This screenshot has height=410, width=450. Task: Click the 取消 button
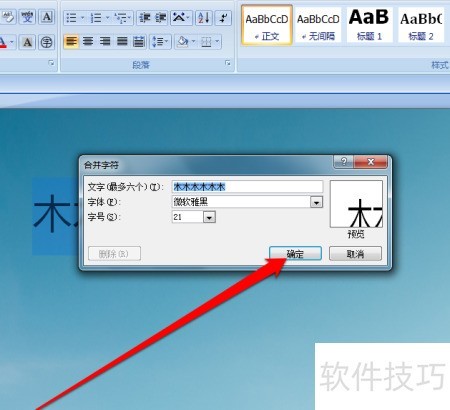pyautogui.click(x=355, y=254)
